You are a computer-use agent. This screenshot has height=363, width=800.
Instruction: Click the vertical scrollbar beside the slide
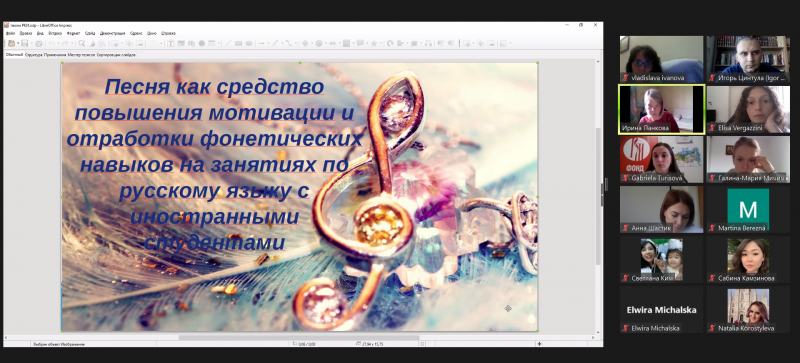[x=599, y=196]
